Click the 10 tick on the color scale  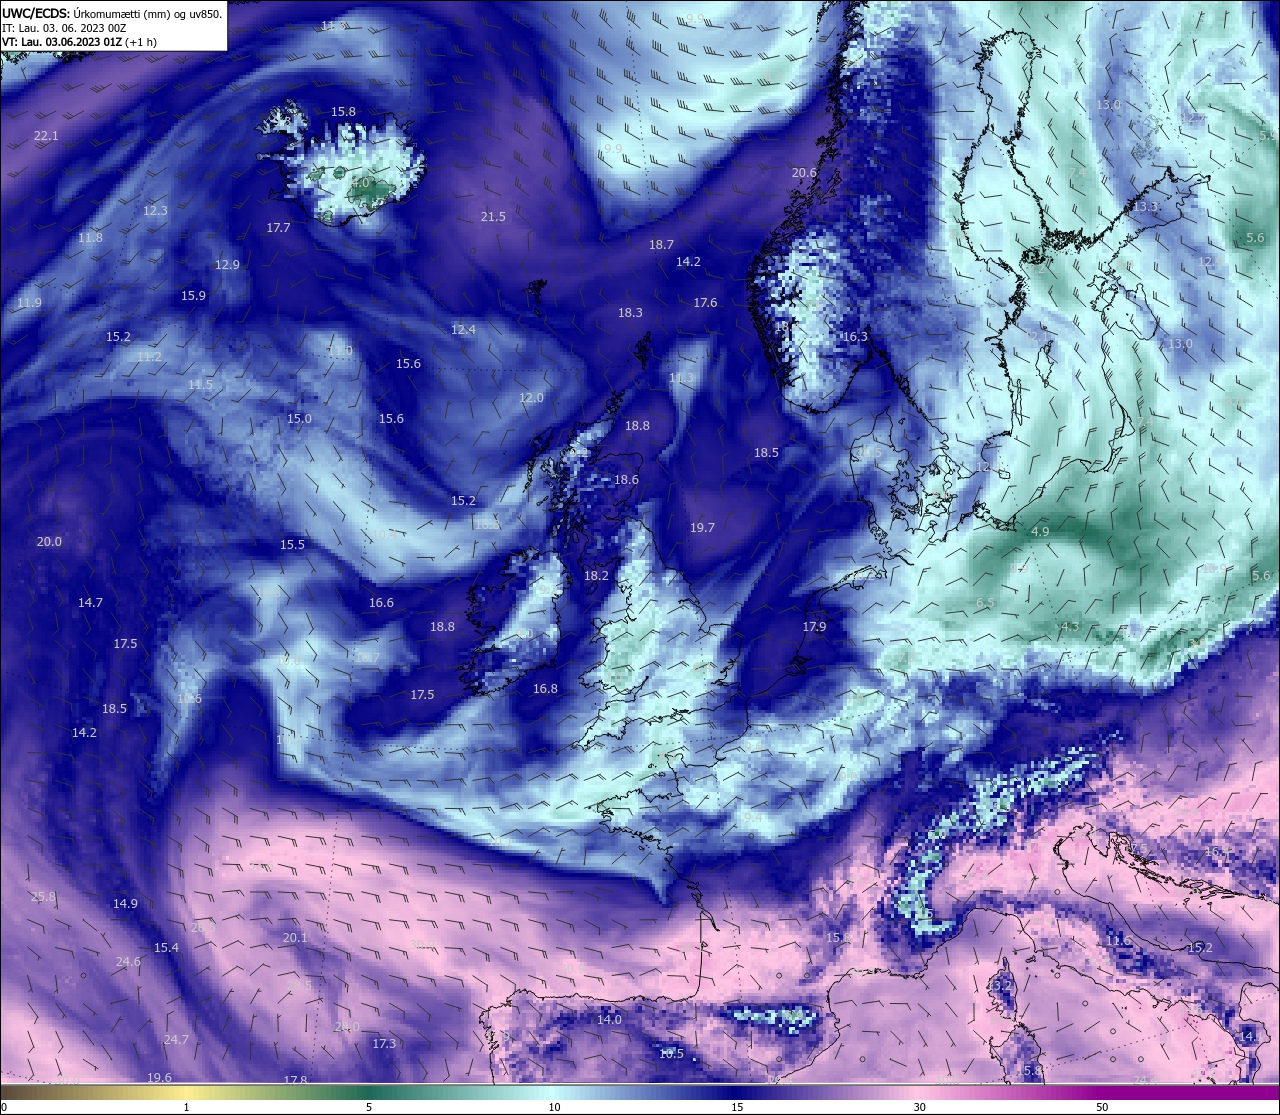point(554,1107)
